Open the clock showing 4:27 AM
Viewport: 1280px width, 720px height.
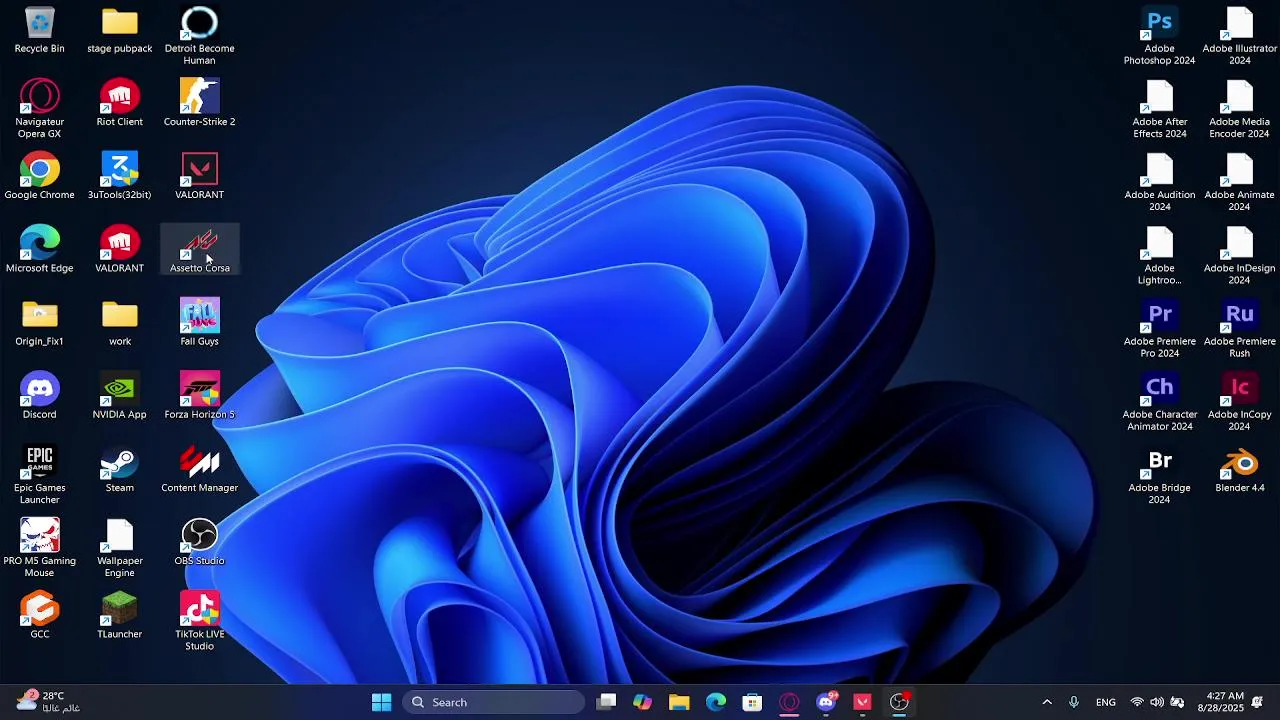(x=1221, y=702)
